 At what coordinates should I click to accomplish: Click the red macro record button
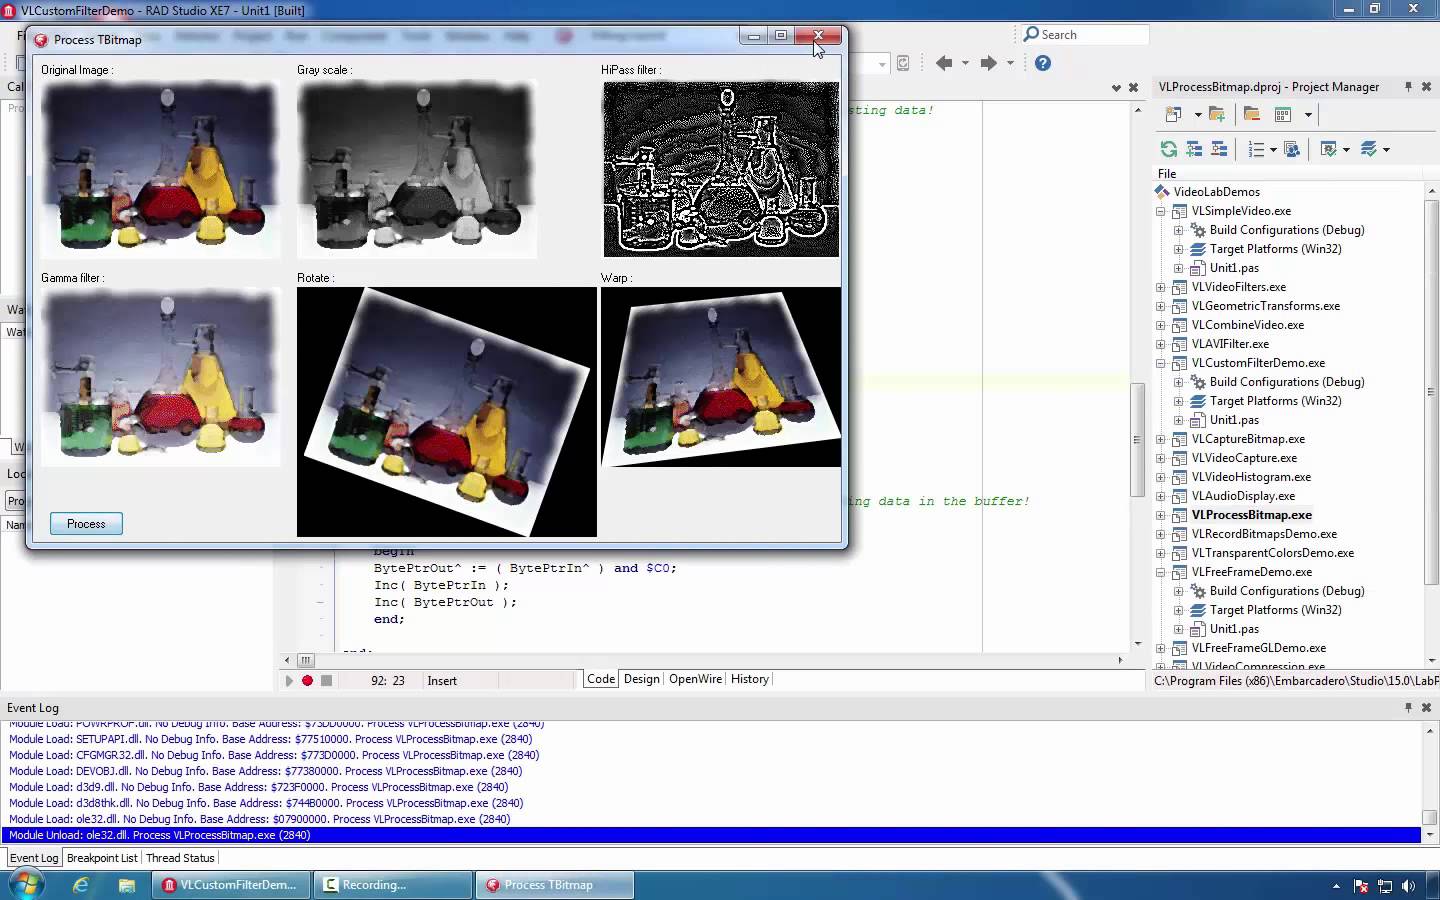307,680
